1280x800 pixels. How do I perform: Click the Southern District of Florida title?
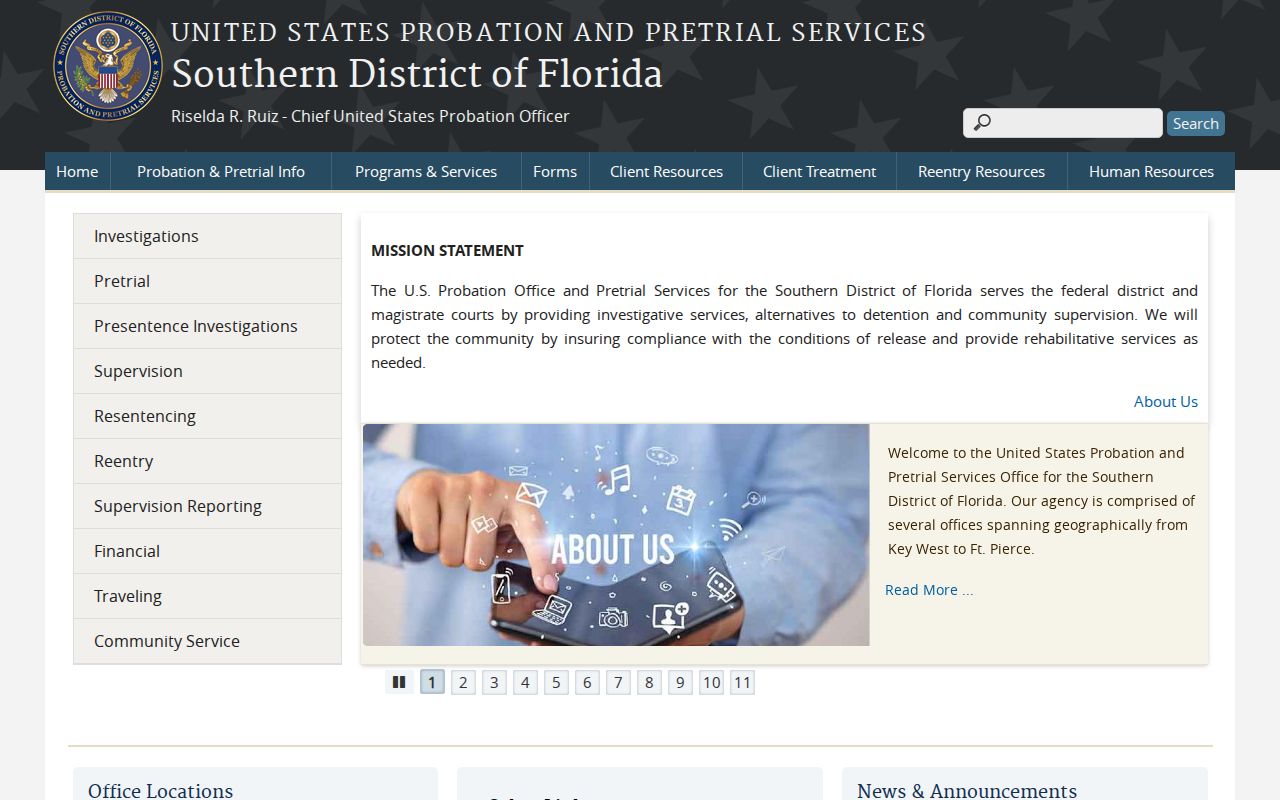coord(416,74)
